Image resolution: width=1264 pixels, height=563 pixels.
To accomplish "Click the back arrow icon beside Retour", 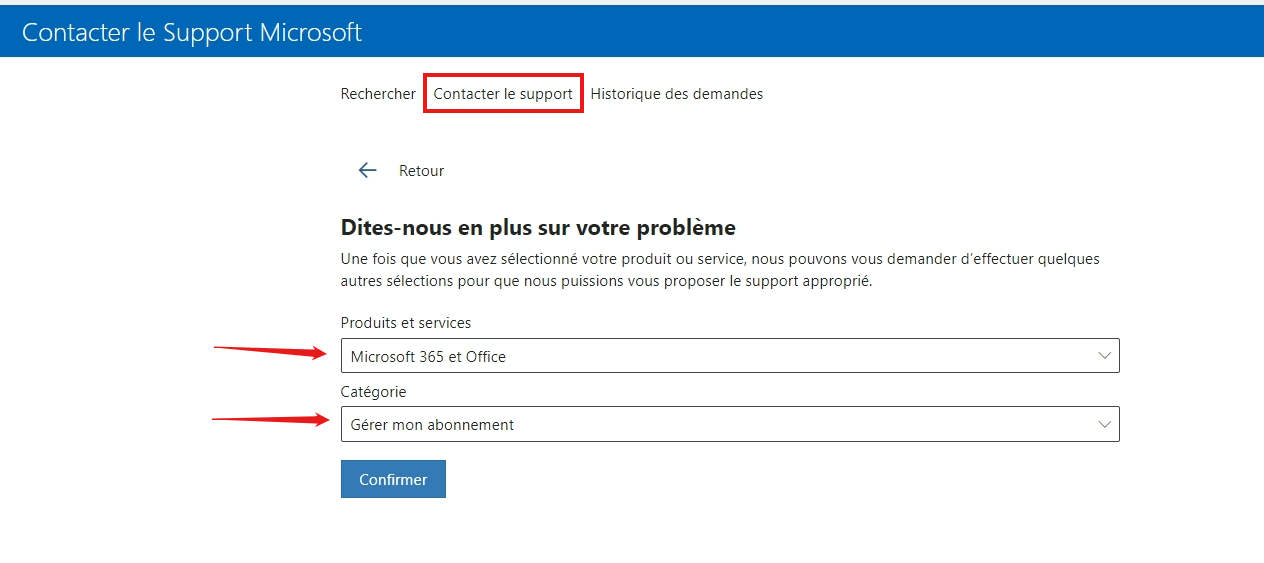I will pyautogui.click(x=367, y=171).
